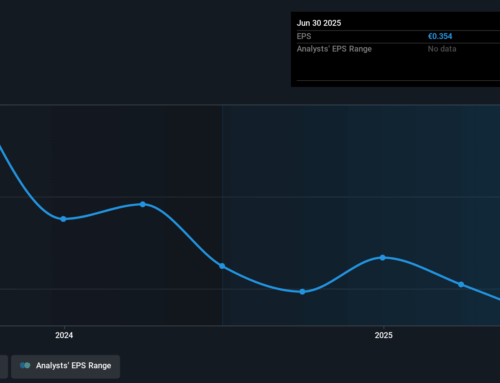
Task: Click the €0.354 EPS value
Action: 440,36
